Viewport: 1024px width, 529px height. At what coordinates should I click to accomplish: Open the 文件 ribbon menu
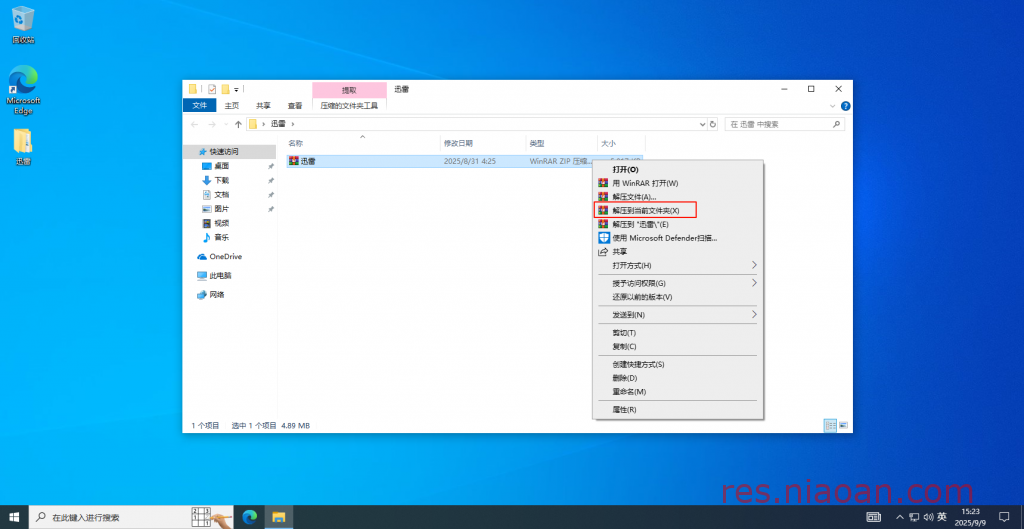point(199,105)
